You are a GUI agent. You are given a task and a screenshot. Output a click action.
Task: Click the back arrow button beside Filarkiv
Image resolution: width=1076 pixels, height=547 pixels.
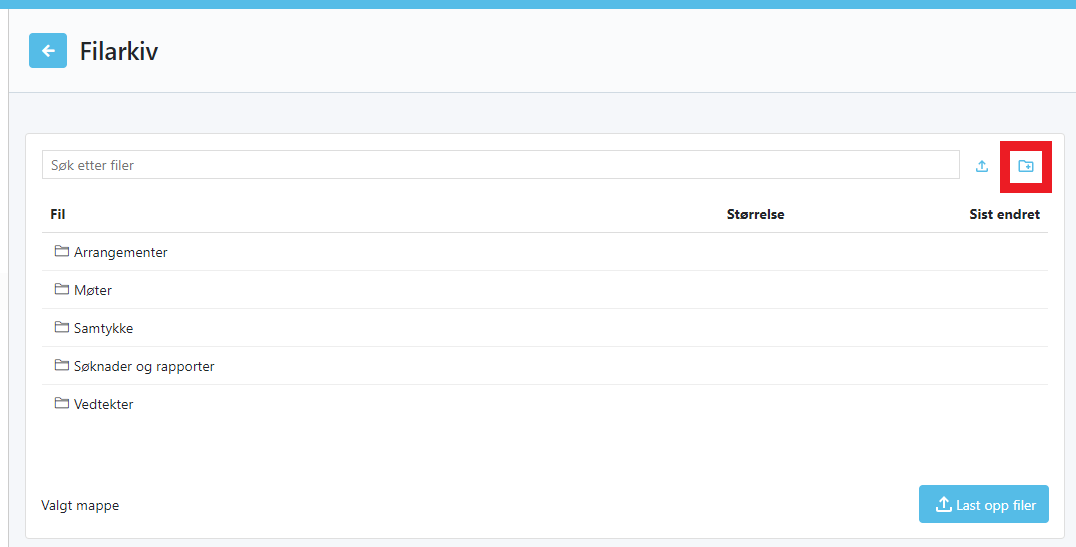(48, 51)
